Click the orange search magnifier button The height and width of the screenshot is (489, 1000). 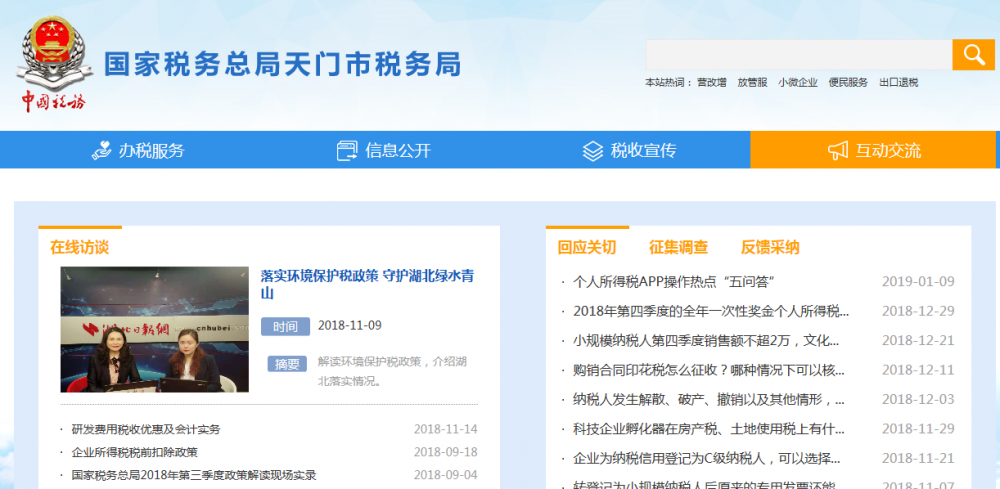tap(972, 54)
